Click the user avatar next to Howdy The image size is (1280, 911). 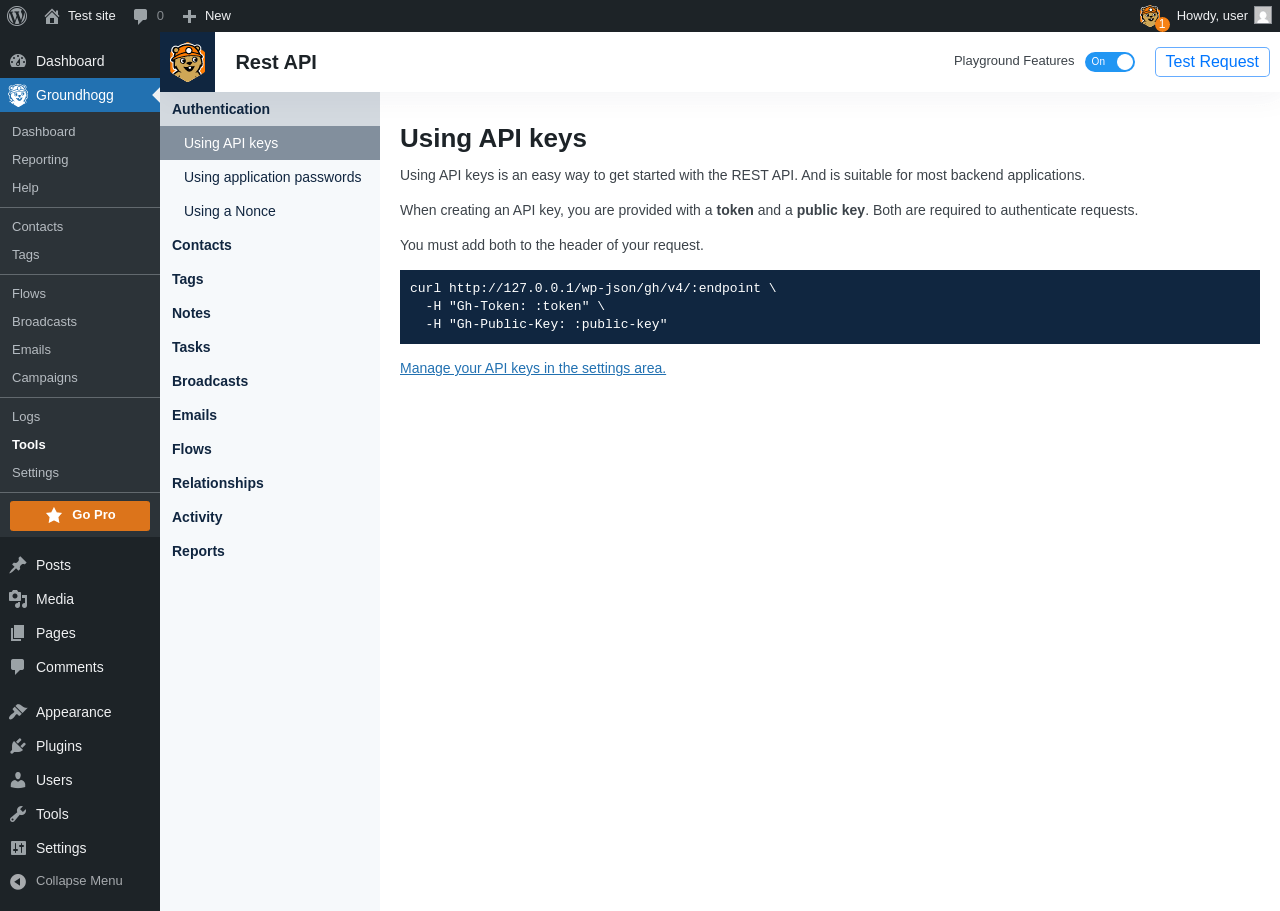[x=1263, y=16]
